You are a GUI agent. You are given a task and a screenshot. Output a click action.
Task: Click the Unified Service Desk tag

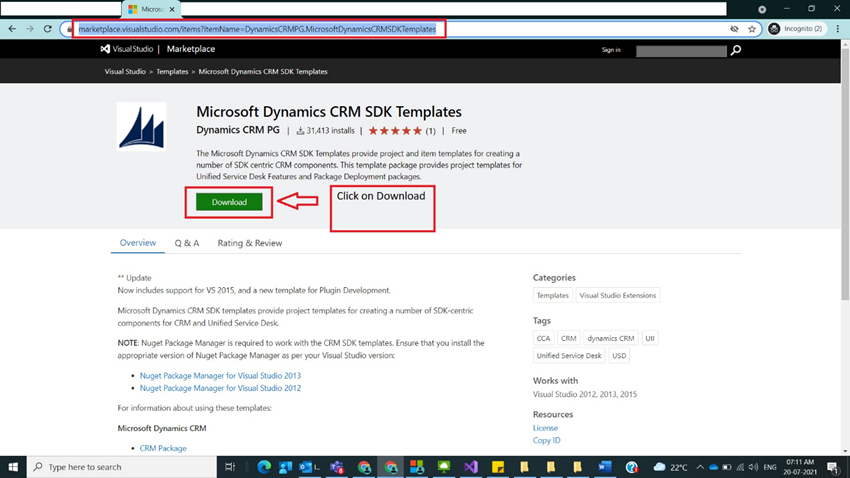click(569, 356)
